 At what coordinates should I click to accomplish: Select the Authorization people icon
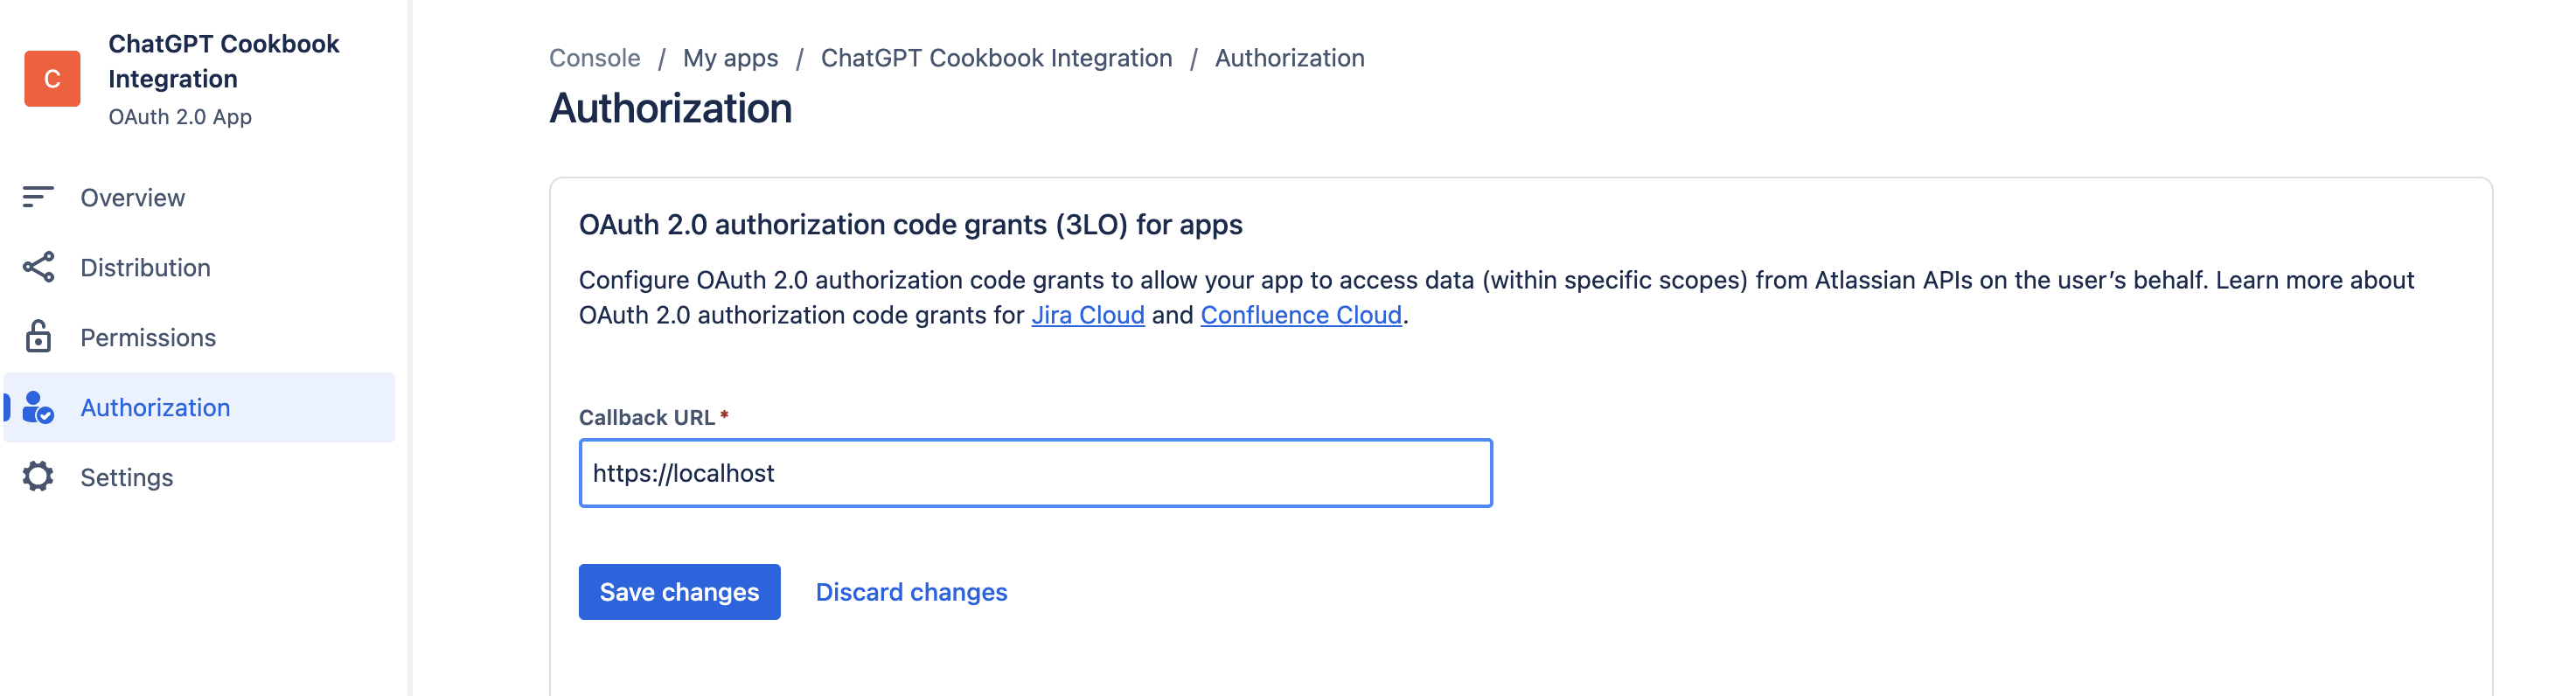pyautogui.click(x=38, y=407)
